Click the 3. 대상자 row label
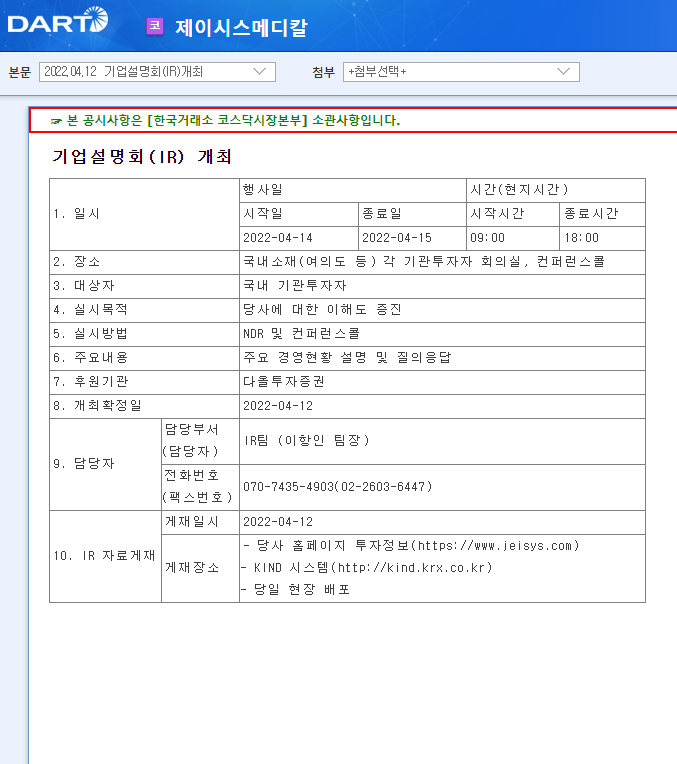Viewport: 677px width, 764px height. pos(144,286)
